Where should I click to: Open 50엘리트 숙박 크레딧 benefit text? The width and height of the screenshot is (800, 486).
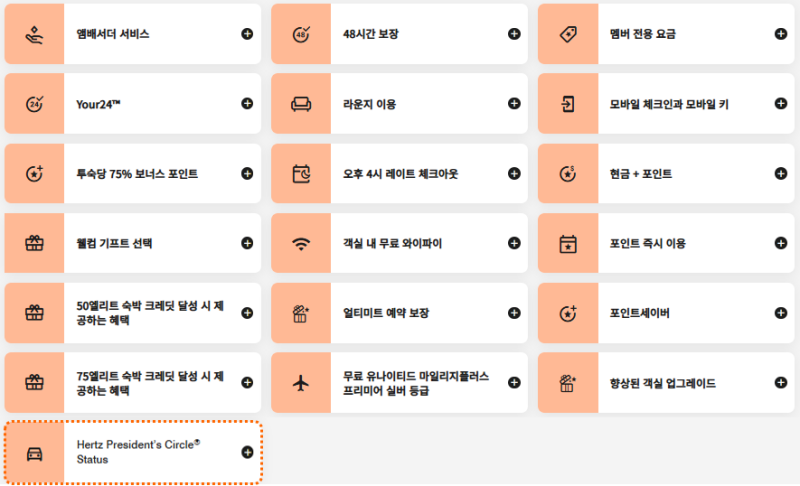150,313
